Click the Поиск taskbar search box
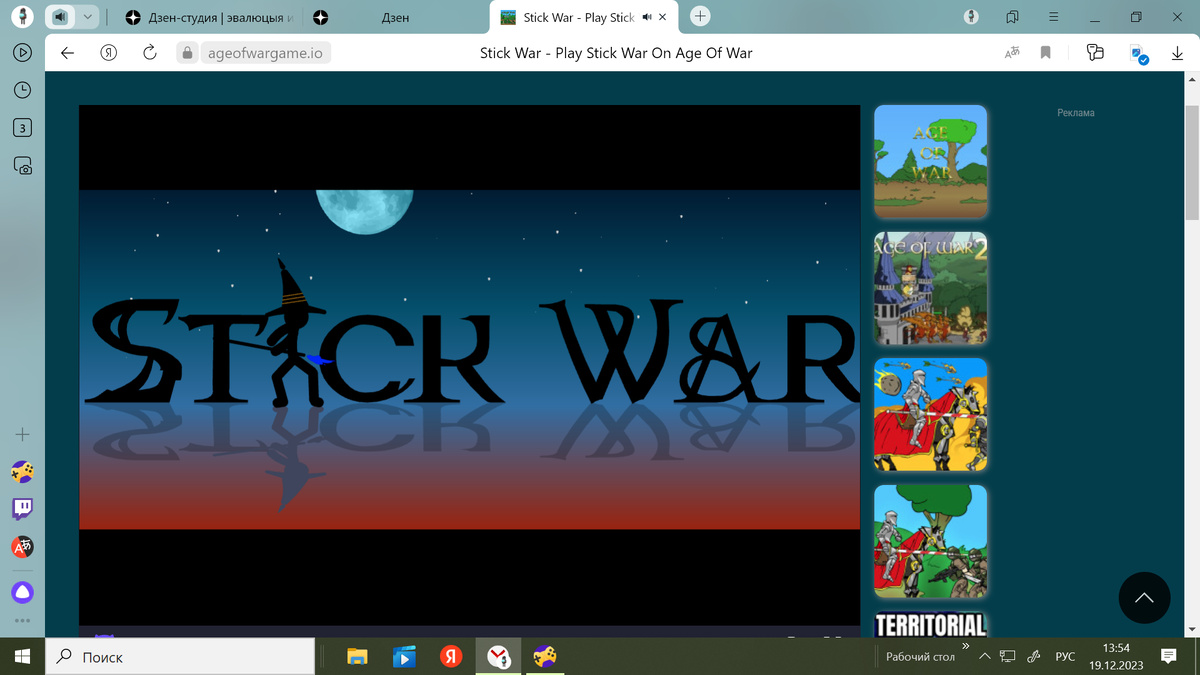1200x675 pixels. pos(181,657)
